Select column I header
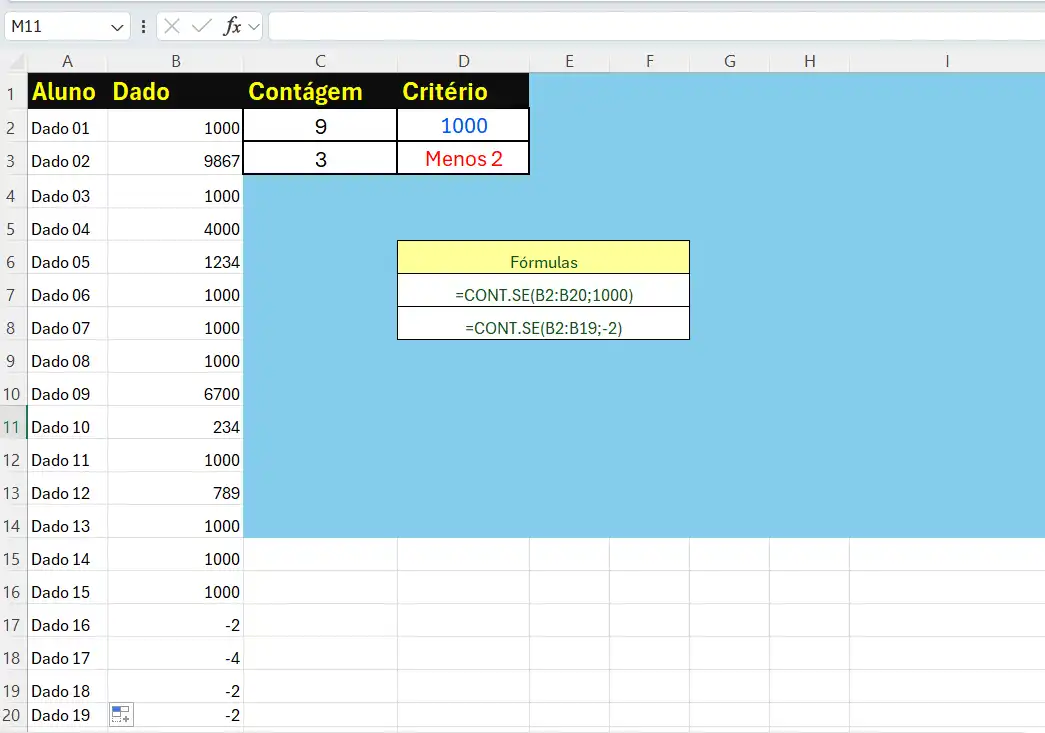This screenshot has width=1045, height=733. pos(946,61)
